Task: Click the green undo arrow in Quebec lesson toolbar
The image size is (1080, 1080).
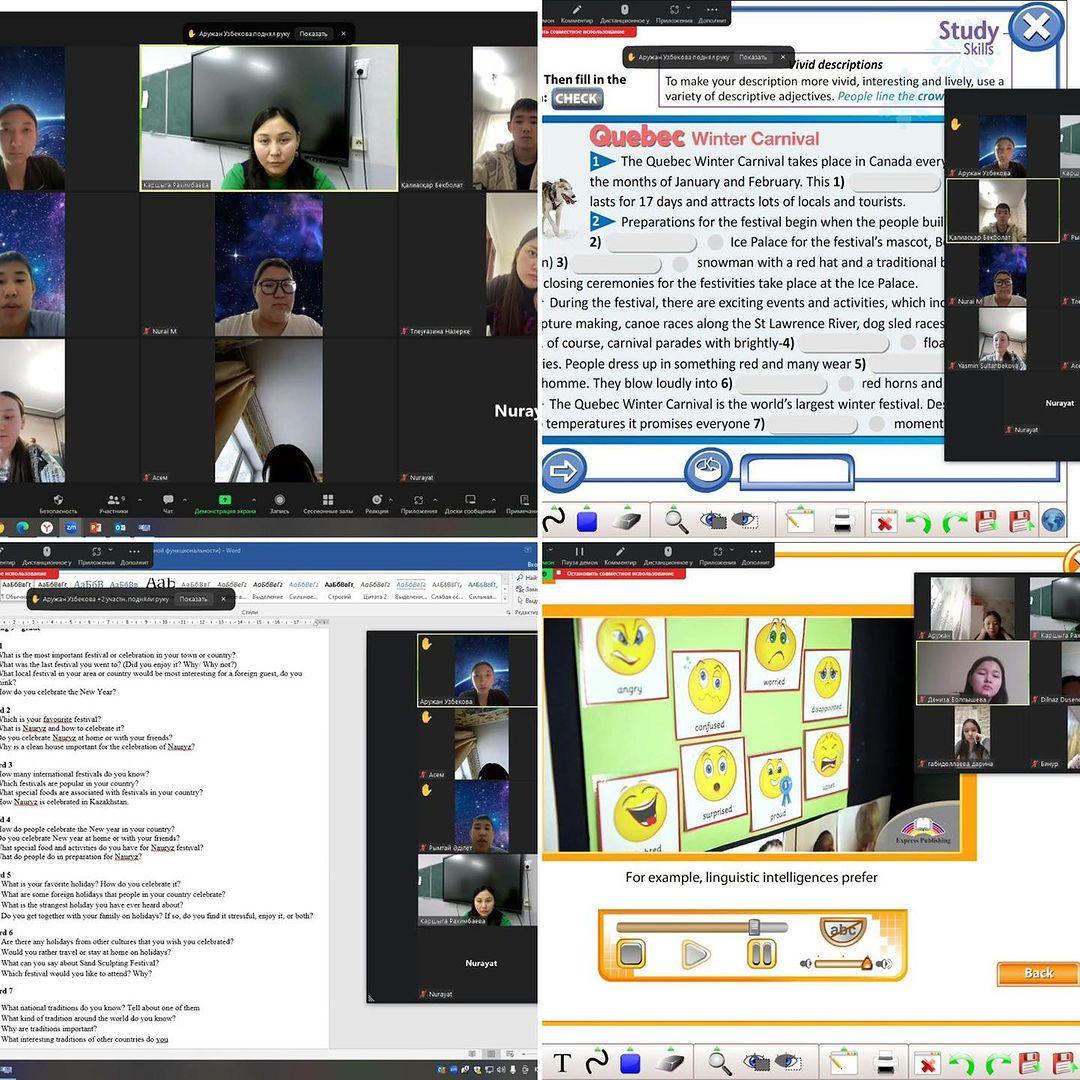Action: pos(918,522)
